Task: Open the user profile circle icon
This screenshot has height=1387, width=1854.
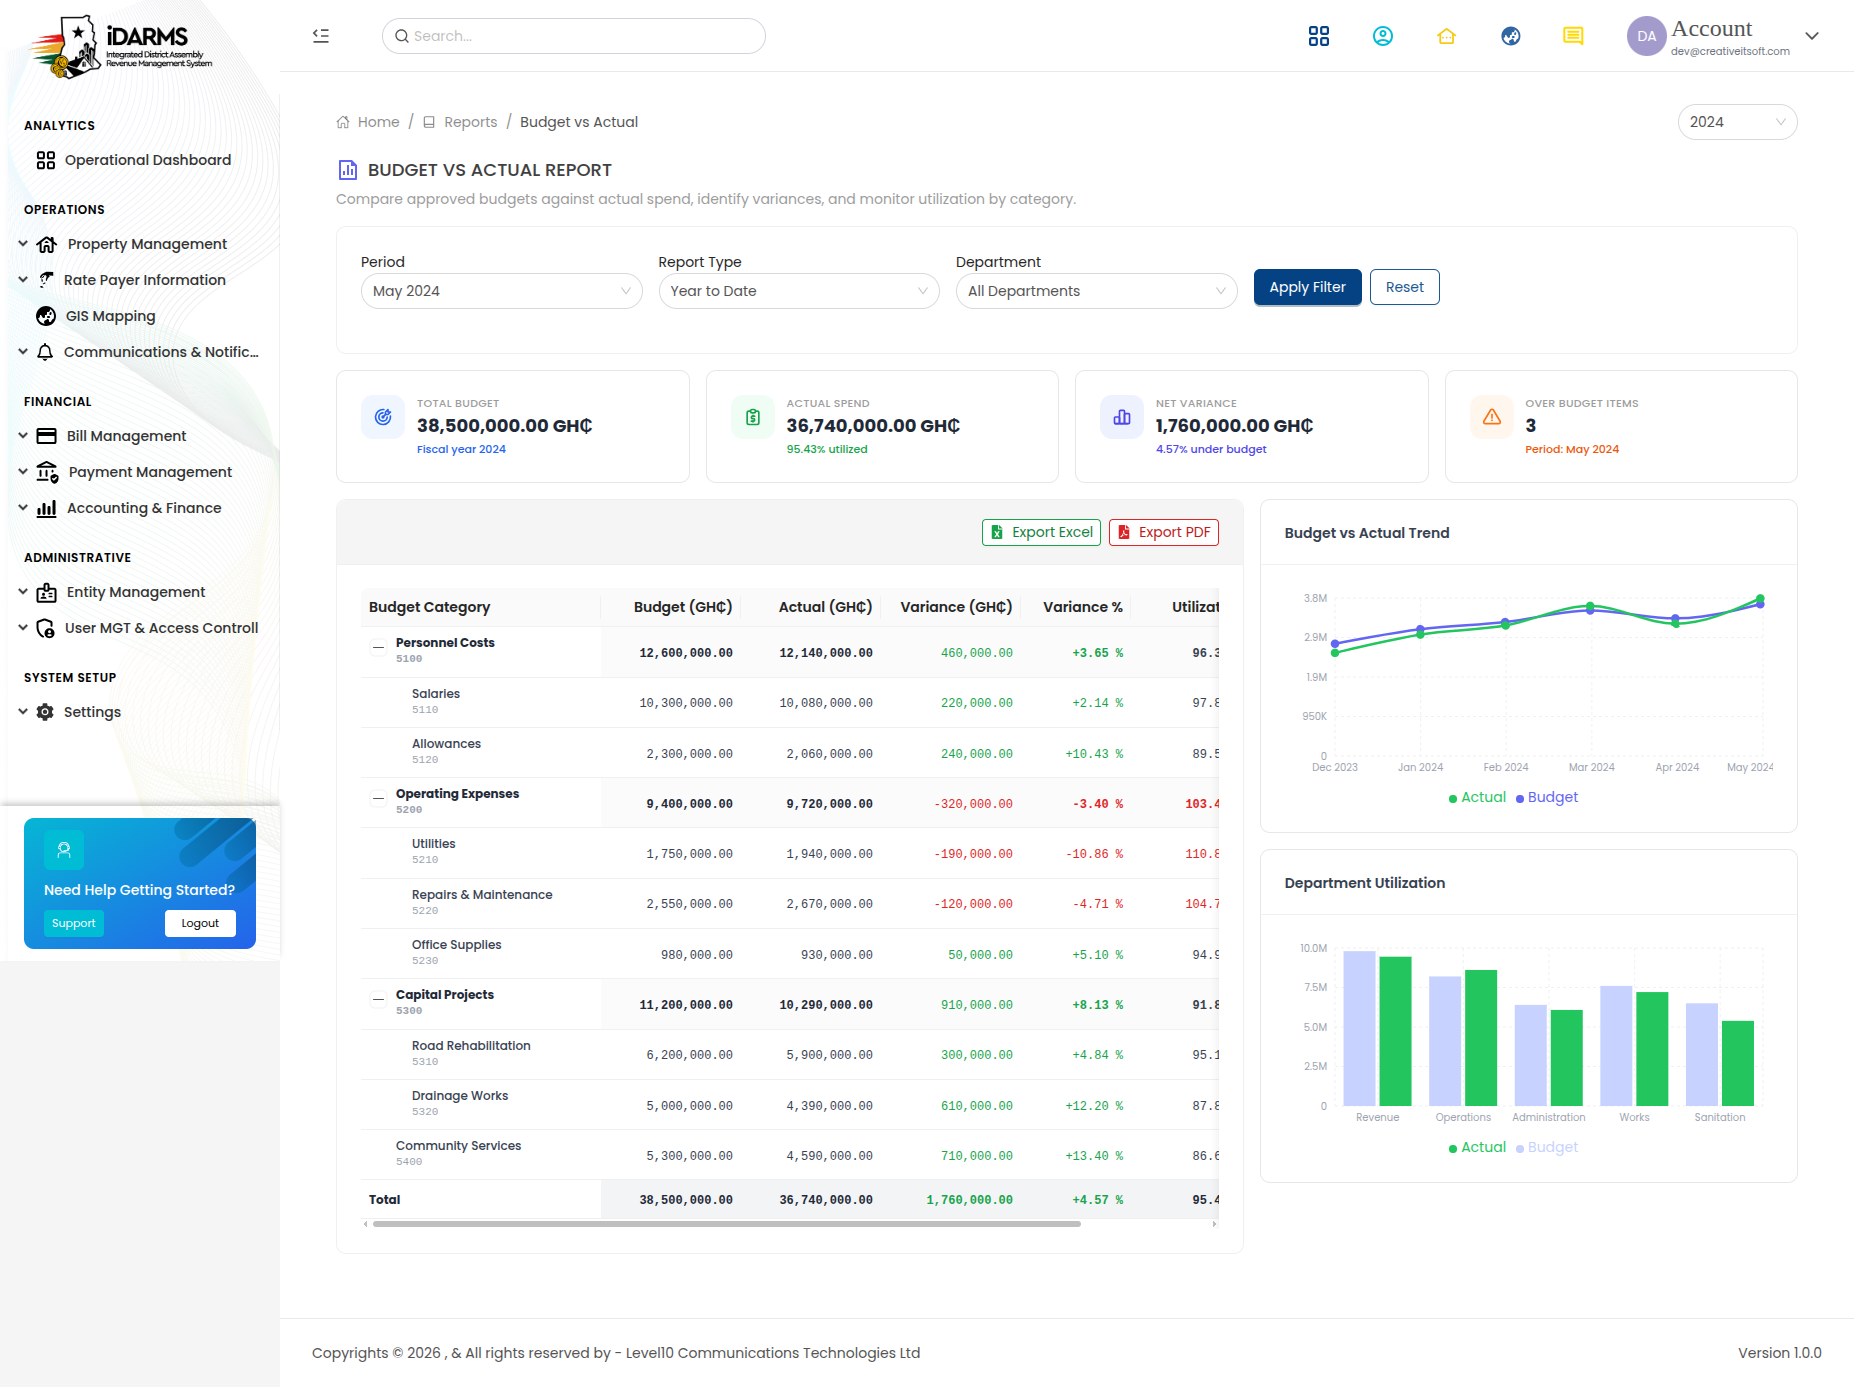Action: (x=1383, y=36)
